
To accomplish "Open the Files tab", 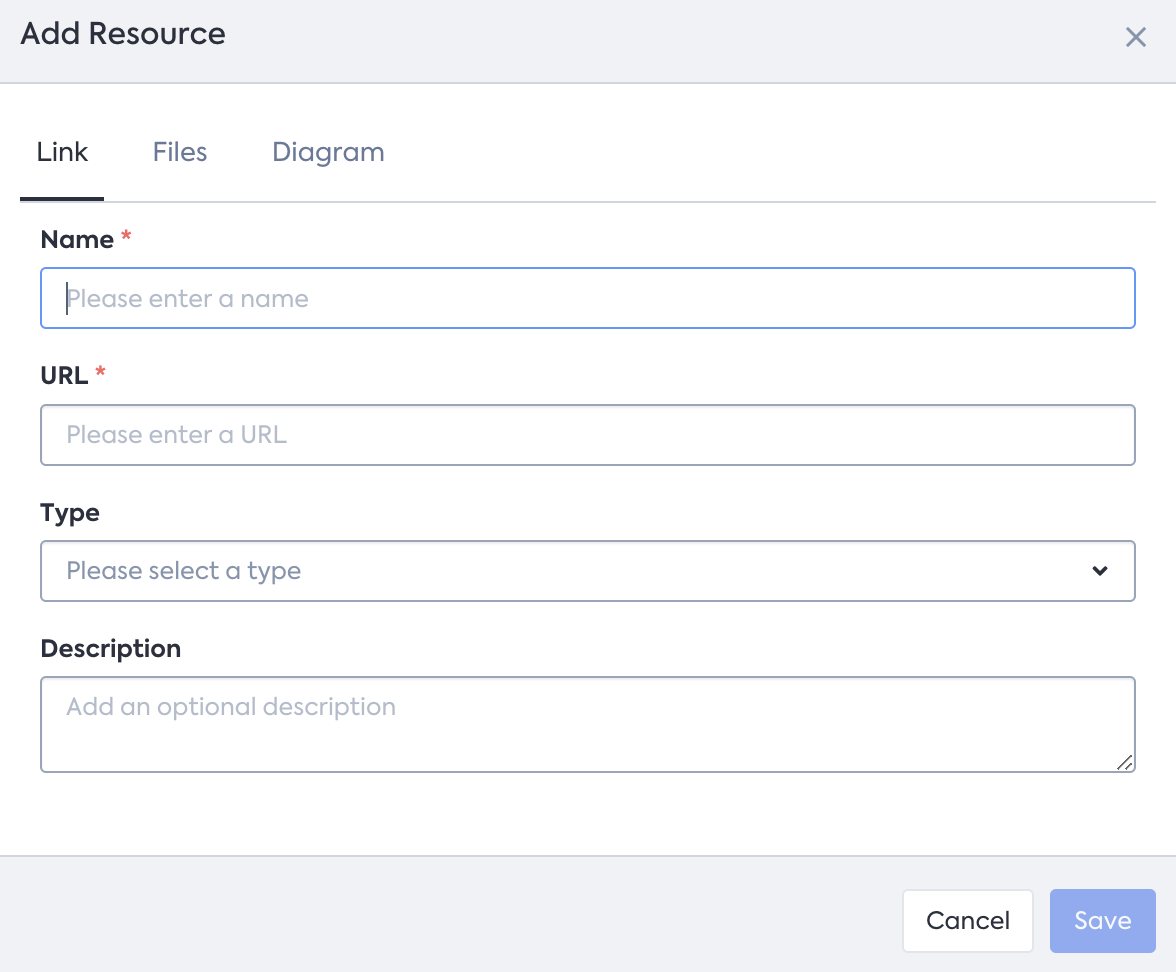I will tap(180, 152).
